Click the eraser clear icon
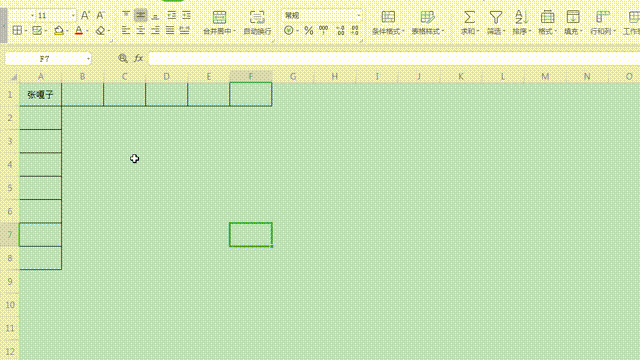Viewport: 640px width, 360px height. pyautogui.click(x=100, y=30)
